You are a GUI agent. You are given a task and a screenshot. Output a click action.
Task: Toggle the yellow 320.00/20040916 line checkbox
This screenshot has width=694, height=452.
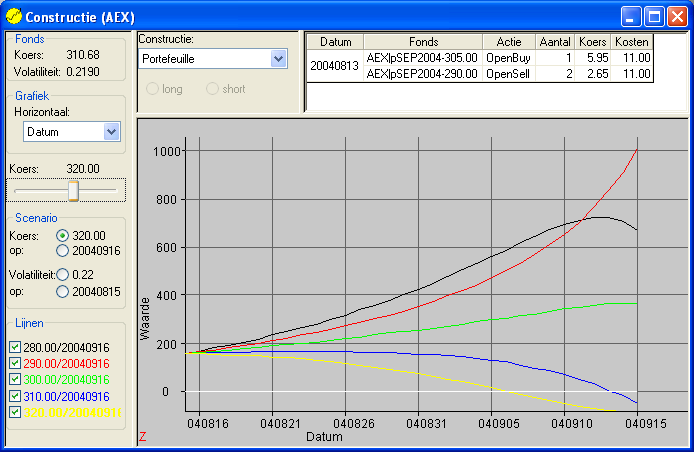coord(14,412)
